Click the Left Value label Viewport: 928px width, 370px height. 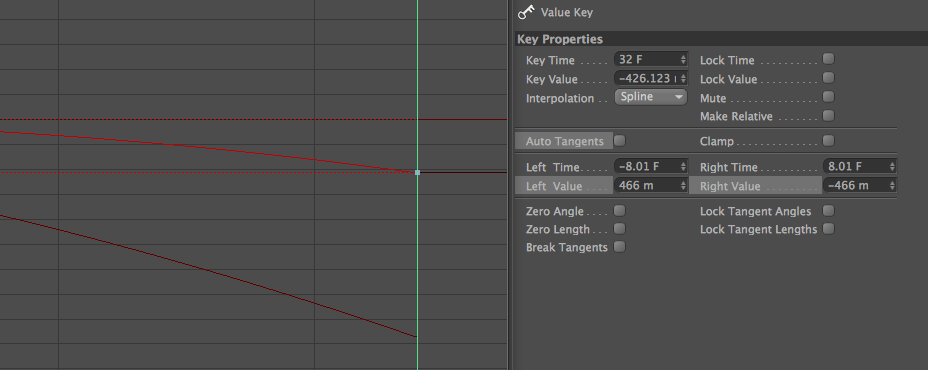pos(554,186)
